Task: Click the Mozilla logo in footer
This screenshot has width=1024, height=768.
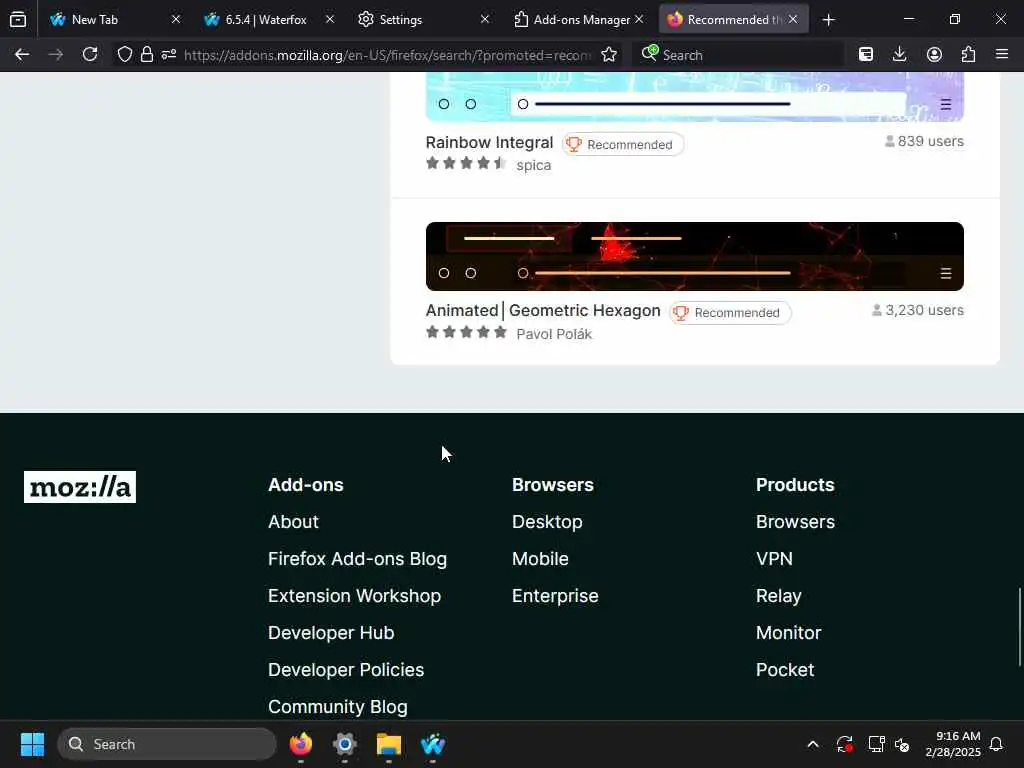Action: click(80, 487)
